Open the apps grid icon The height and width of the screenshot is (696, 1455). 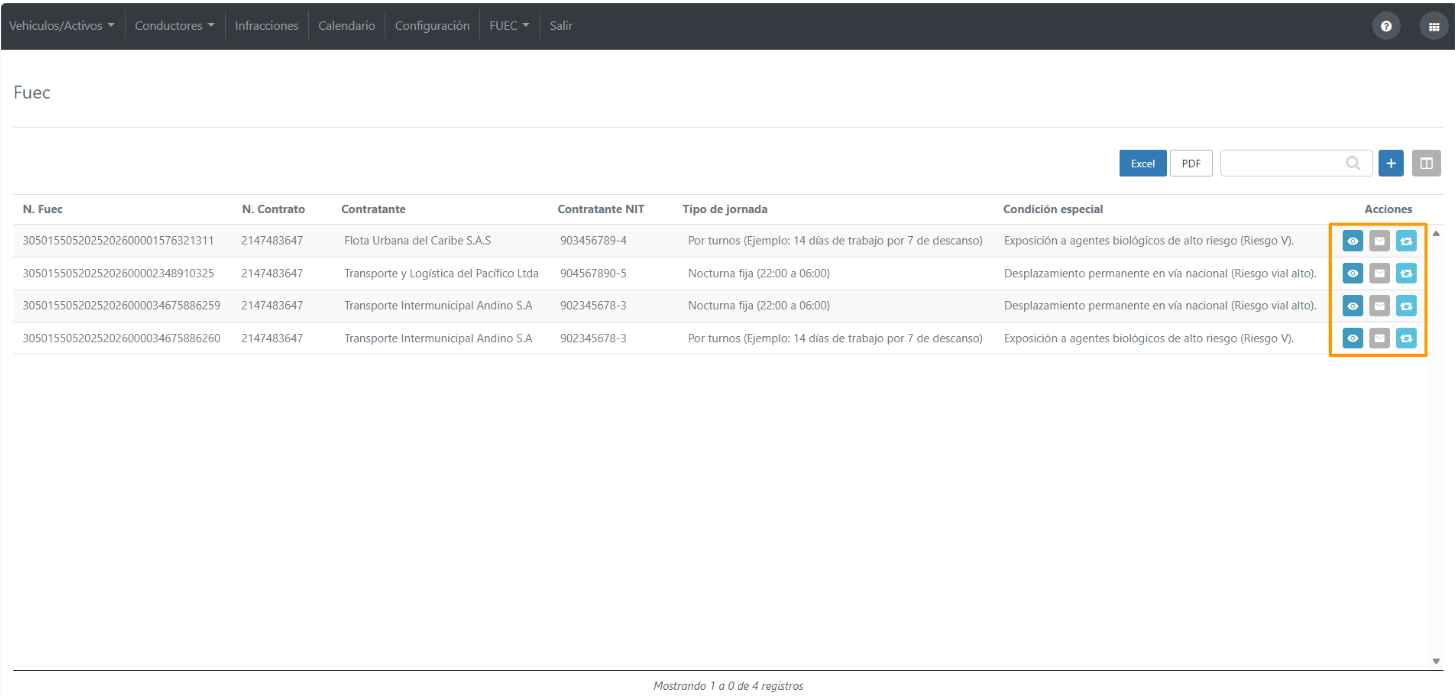tap(1435, 26)
